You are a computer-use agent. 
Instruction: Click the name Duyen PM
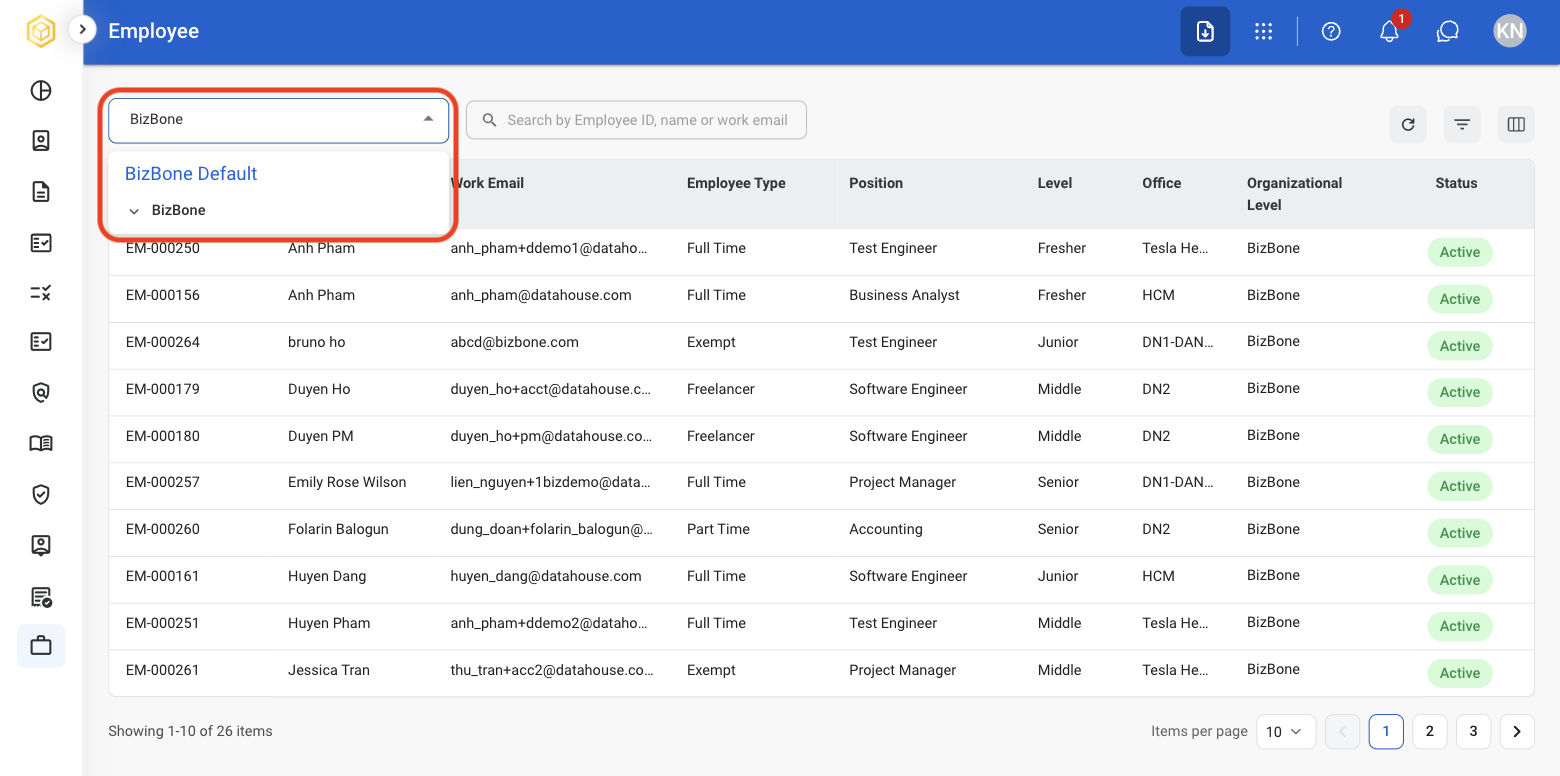[321, 436]
